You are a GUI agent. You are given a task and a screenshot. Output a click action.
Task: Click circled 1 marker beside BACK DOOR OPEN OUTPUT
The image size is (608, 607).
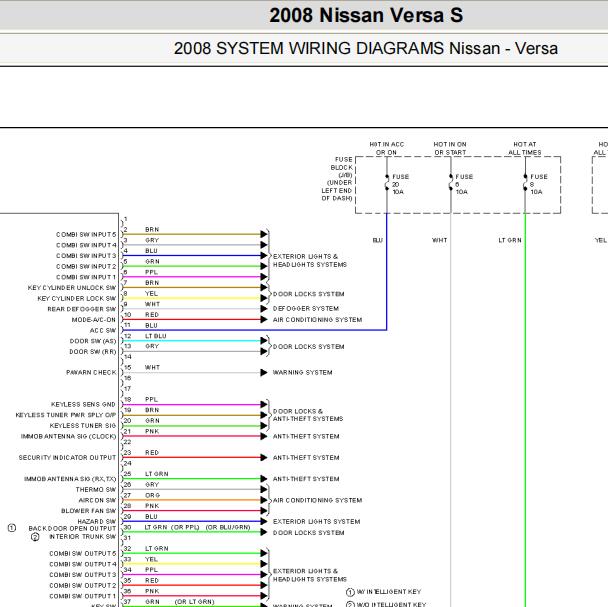tap(12, 528)
